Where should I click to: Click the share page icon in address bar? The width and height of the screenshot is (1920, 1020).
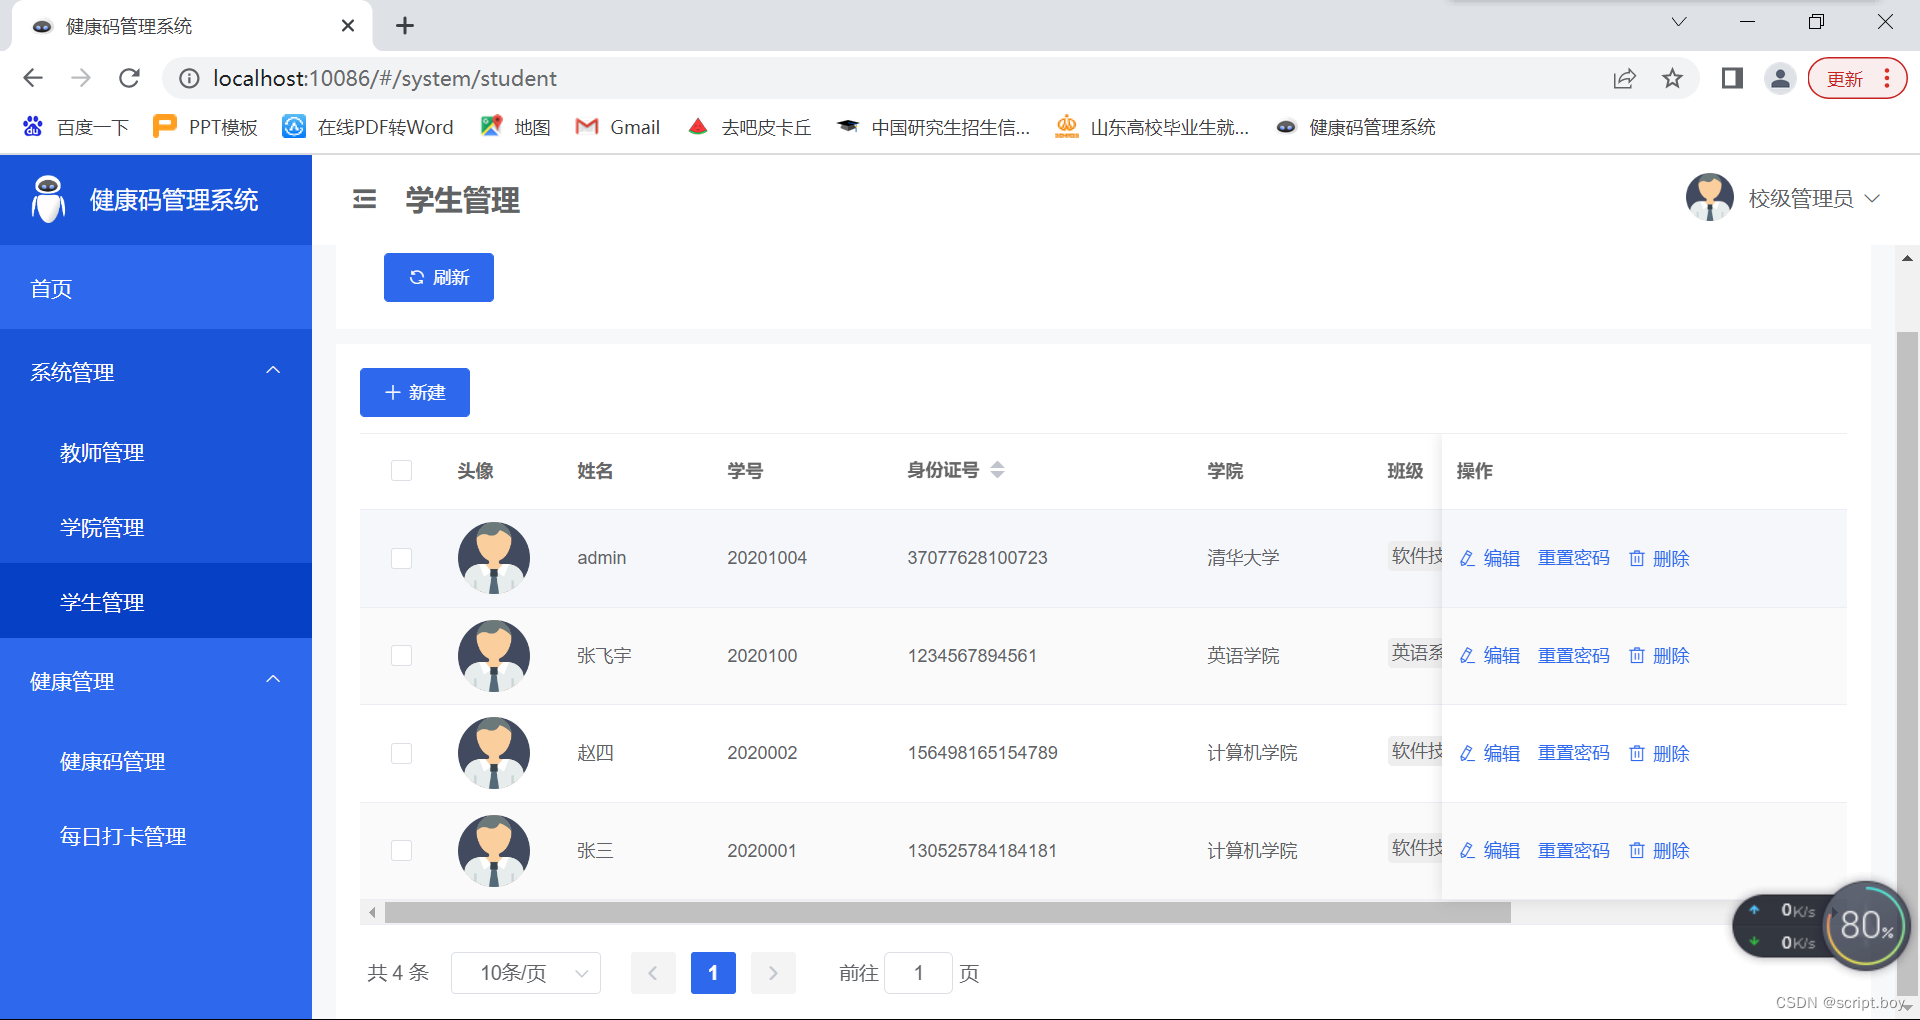(1624, 78)
